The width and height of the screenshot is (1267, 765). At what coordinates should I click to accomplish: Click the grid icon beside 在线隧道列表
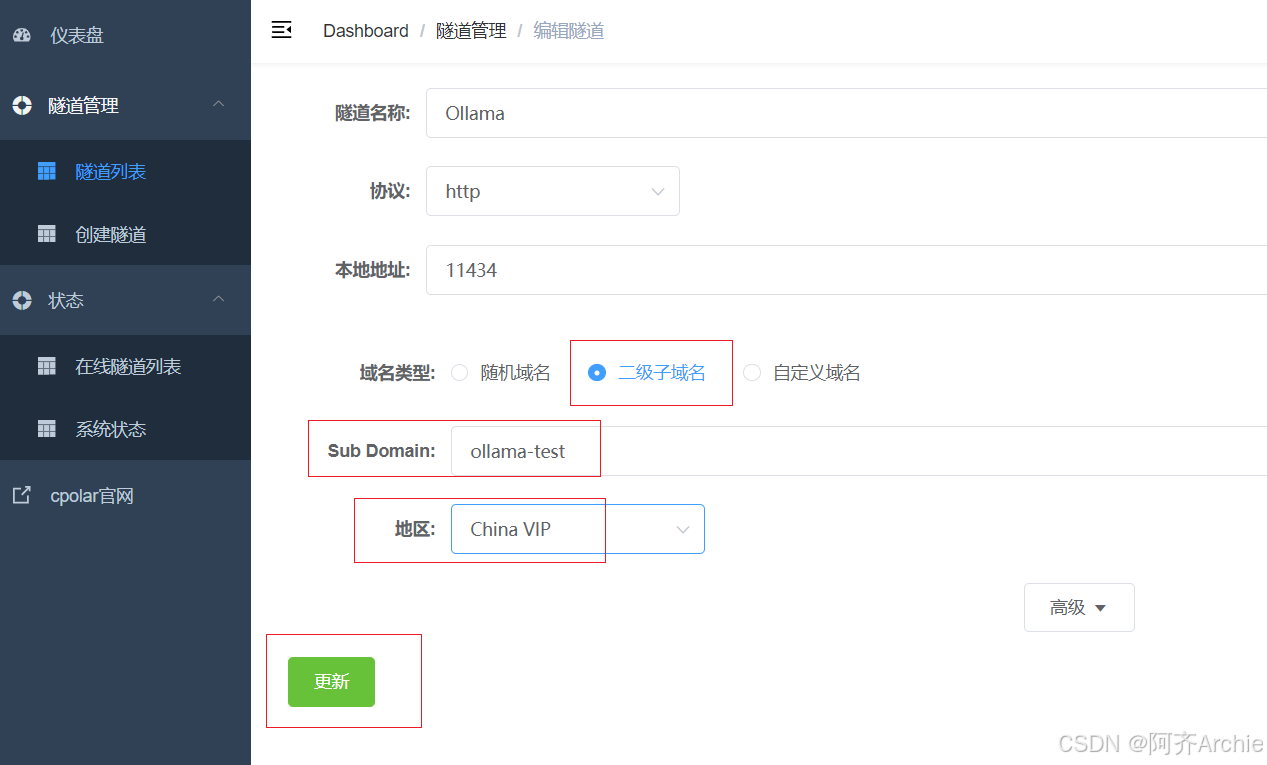coord(46,366)
